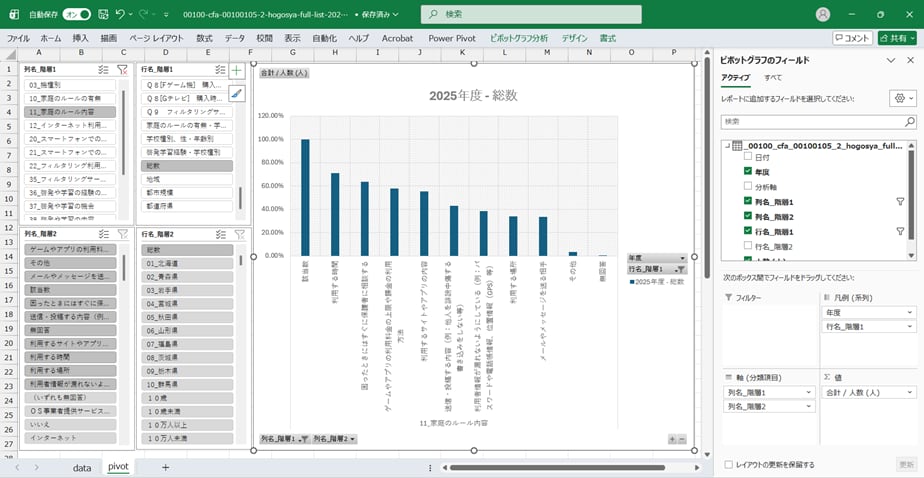Open the 挿入 ribbon tab
The width and height of the screenshot is (924, 478).
(x=81, y=38)
